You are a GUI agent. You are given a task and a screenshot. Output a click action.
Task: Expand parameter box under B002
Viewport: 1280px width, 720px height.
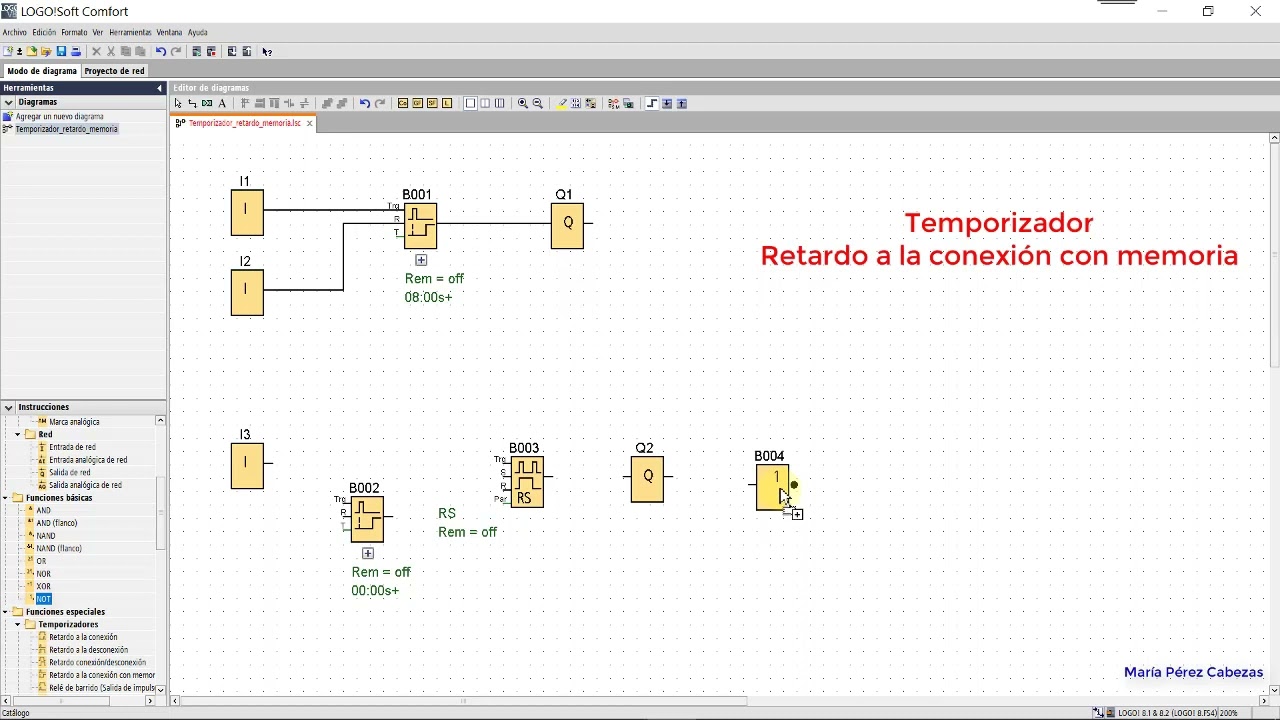pos(368,553)
